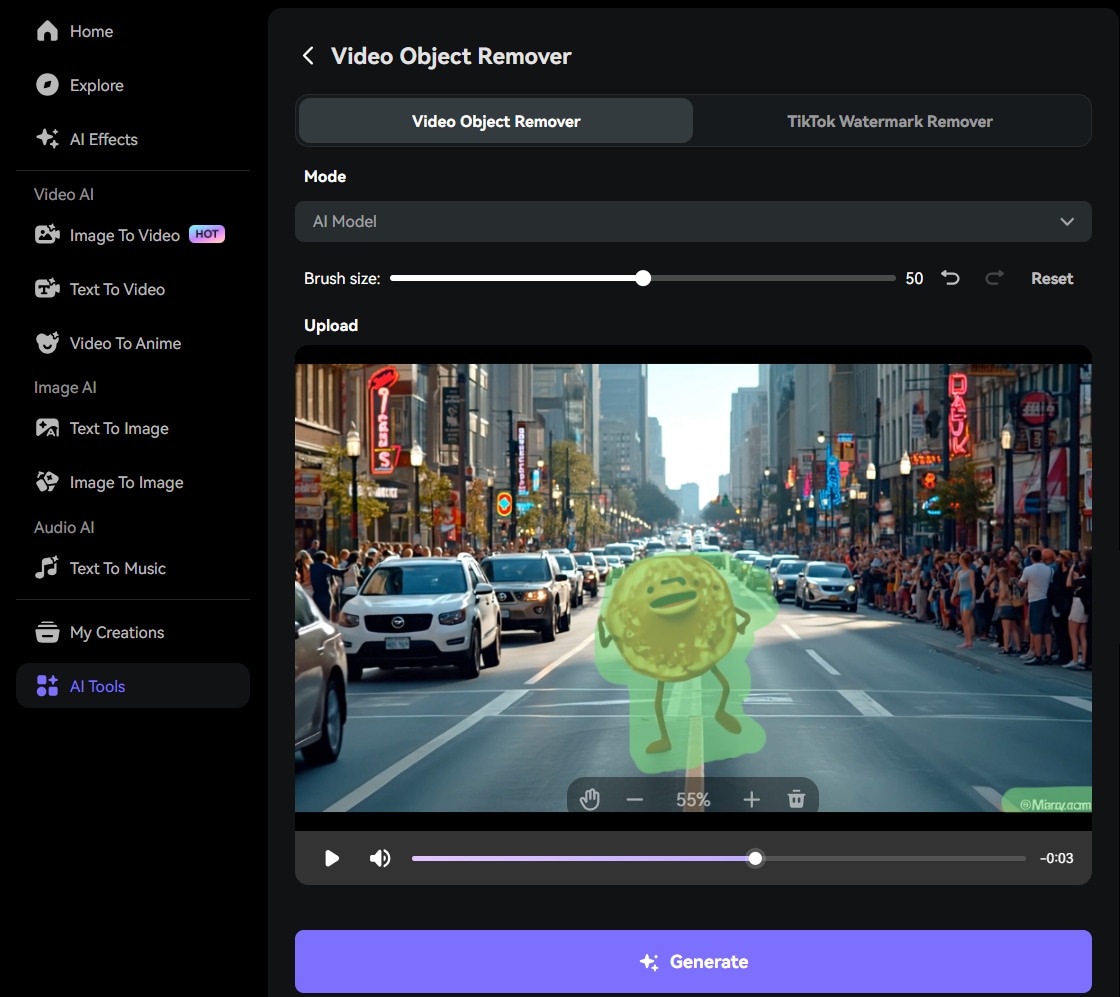
Task: Delete the mask with the trash icon
Action: 796,799
